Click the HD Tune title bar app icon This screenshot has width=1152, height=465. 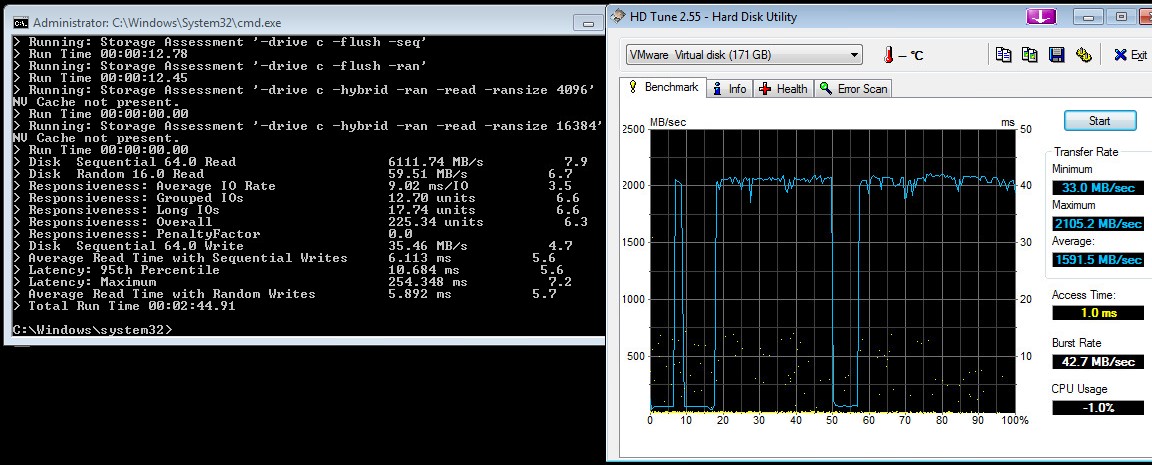click(x=620, y=16)
